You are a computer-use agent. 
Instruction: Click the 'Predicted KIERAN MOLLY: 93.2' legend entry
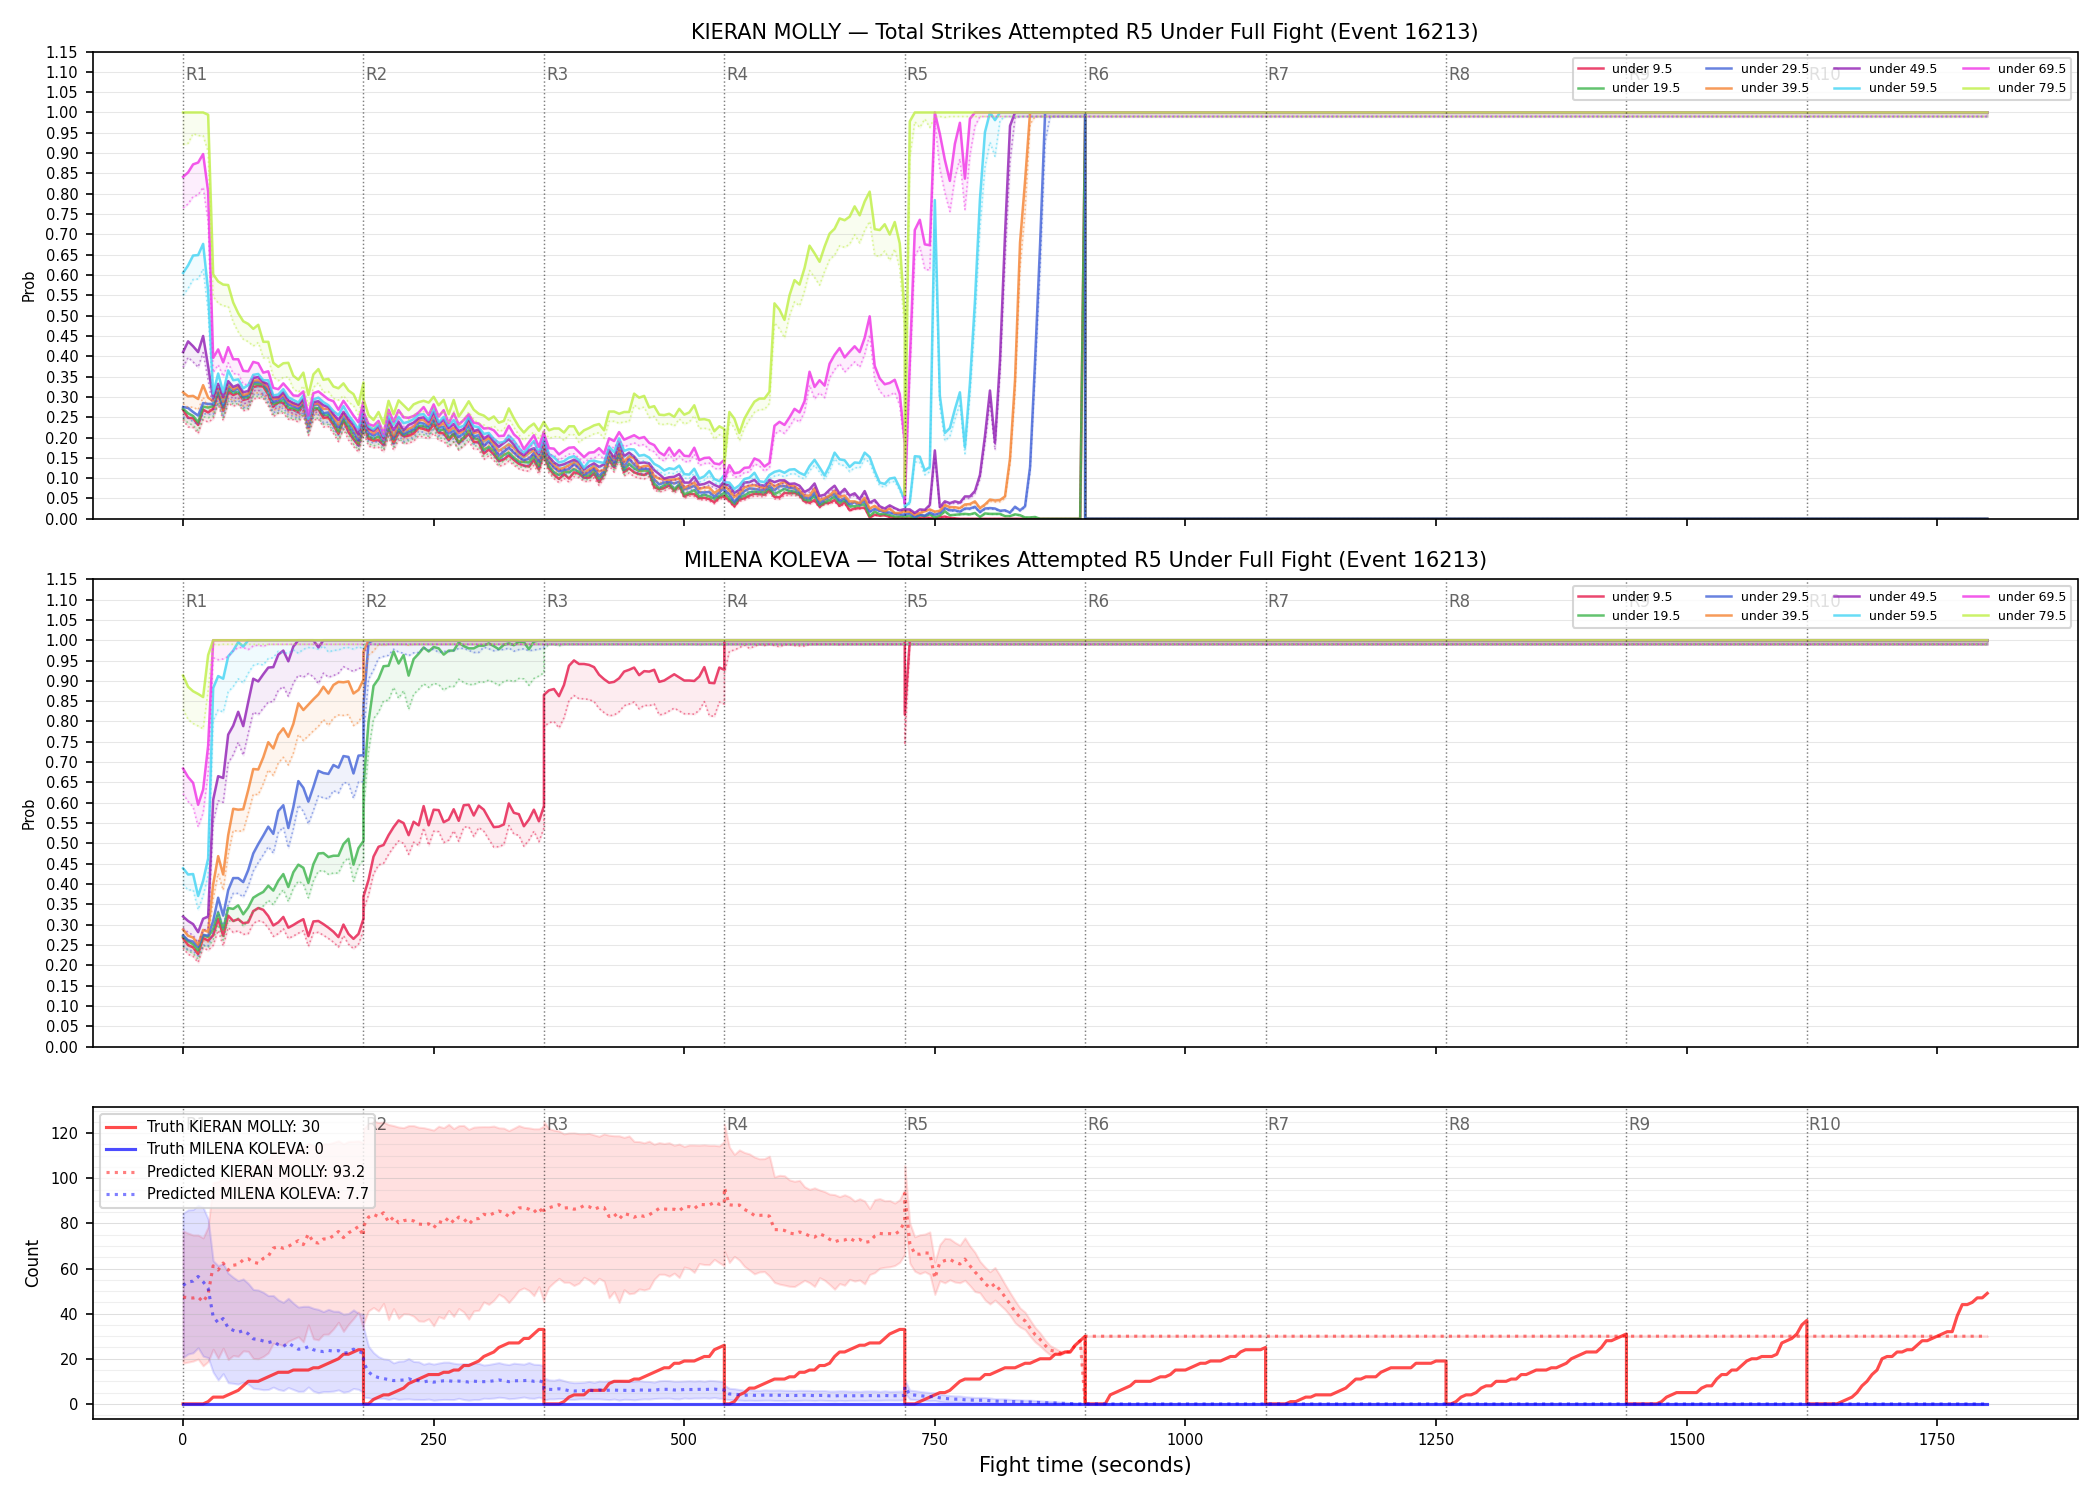234,1172
